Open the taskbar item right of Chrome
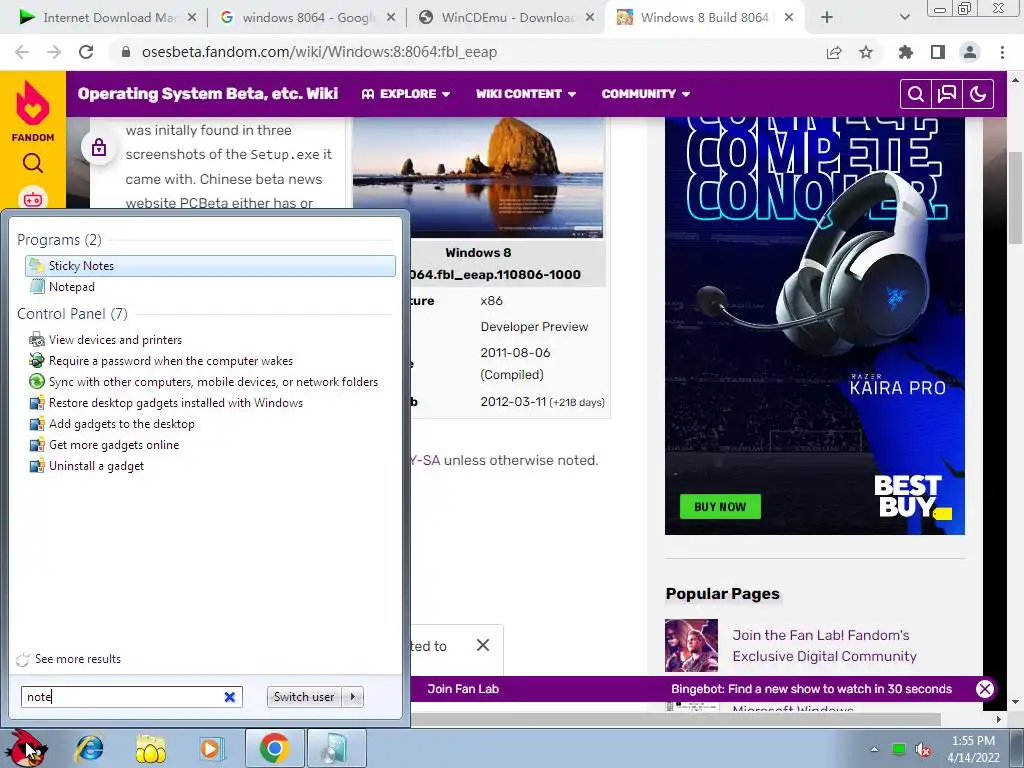Viewport: 1024px width, 768px height. [336, 748]
